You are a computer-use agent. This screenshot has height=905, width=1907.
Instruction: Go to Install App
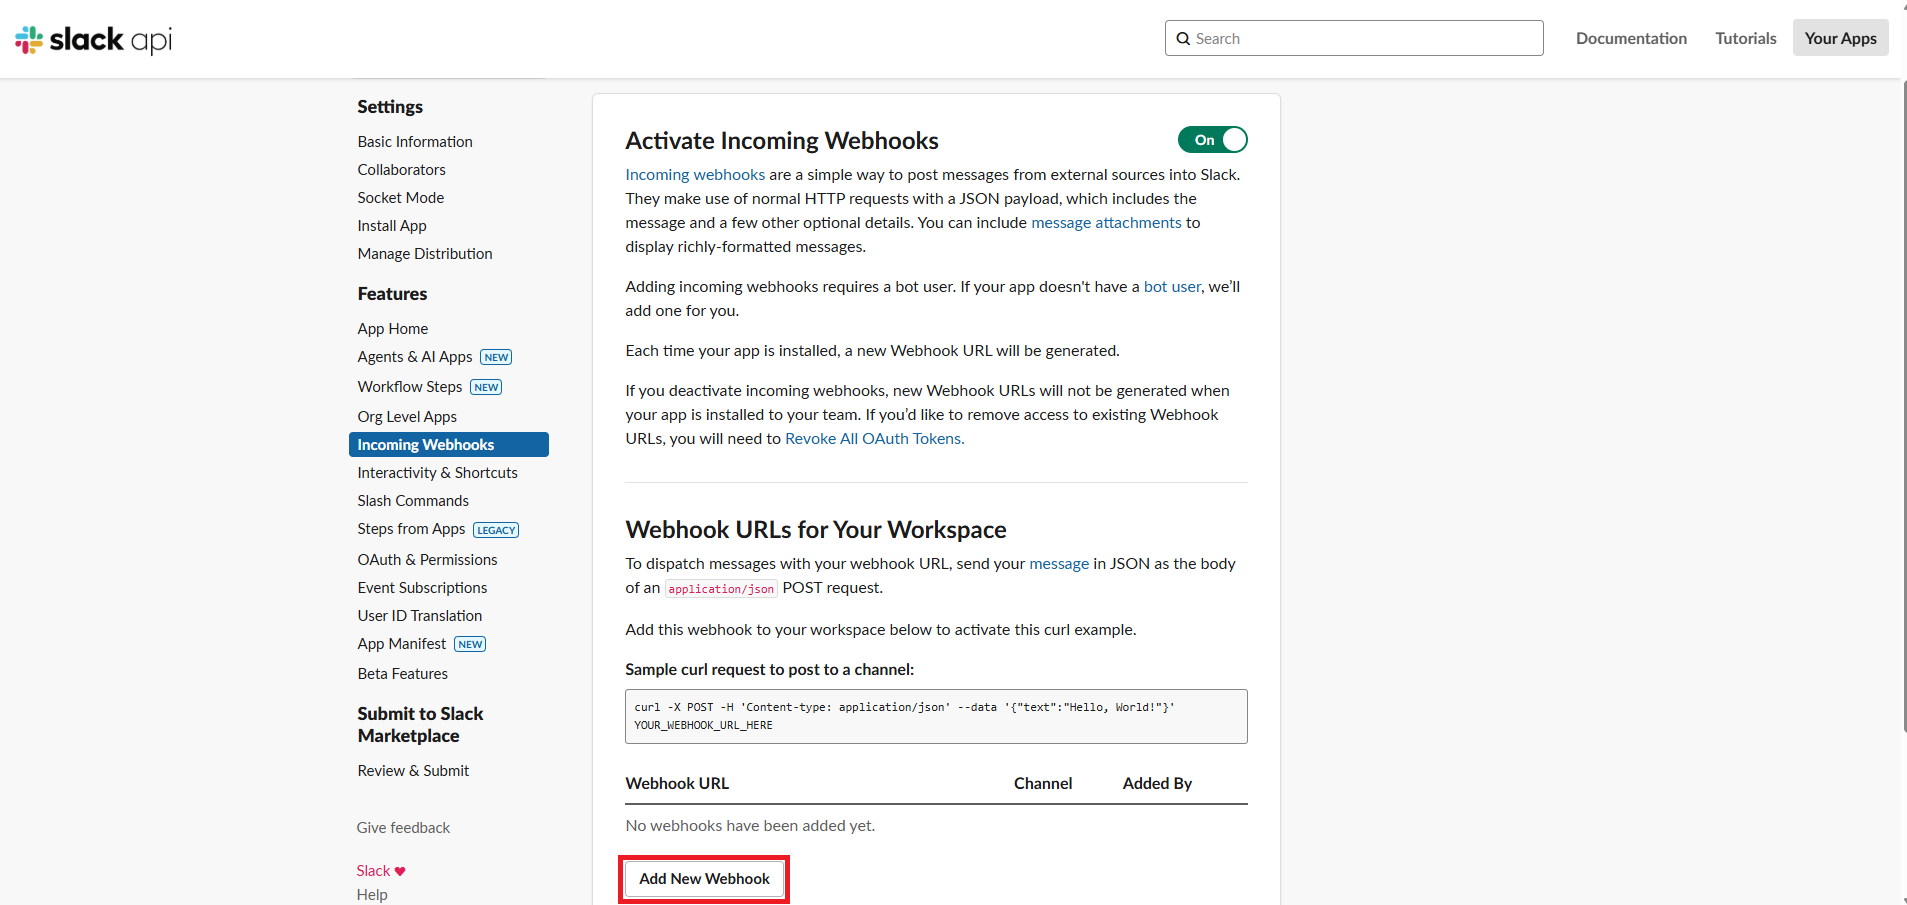coord(392,226)
